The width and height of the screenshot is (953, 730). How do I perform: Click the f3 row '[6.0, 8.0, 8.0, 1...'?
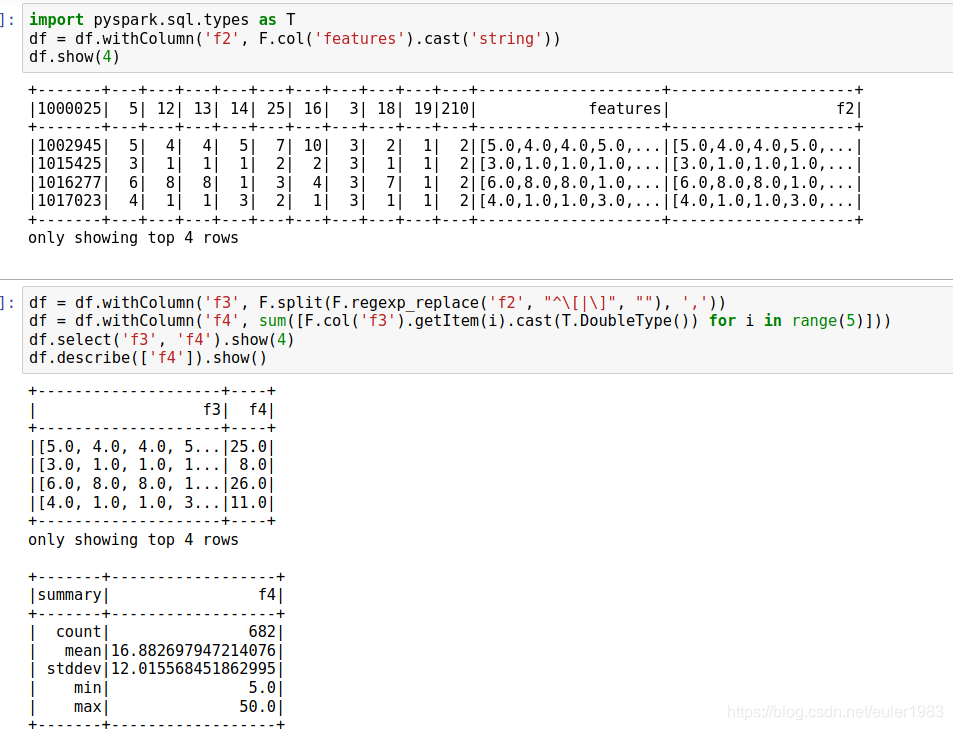pos(129,484)
